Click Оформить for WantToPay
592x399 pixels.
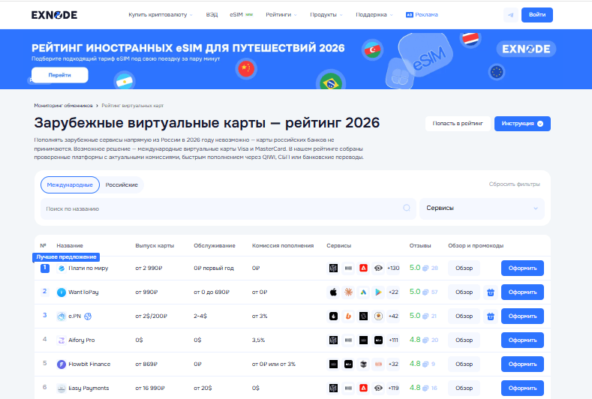(x=523, y=292)
